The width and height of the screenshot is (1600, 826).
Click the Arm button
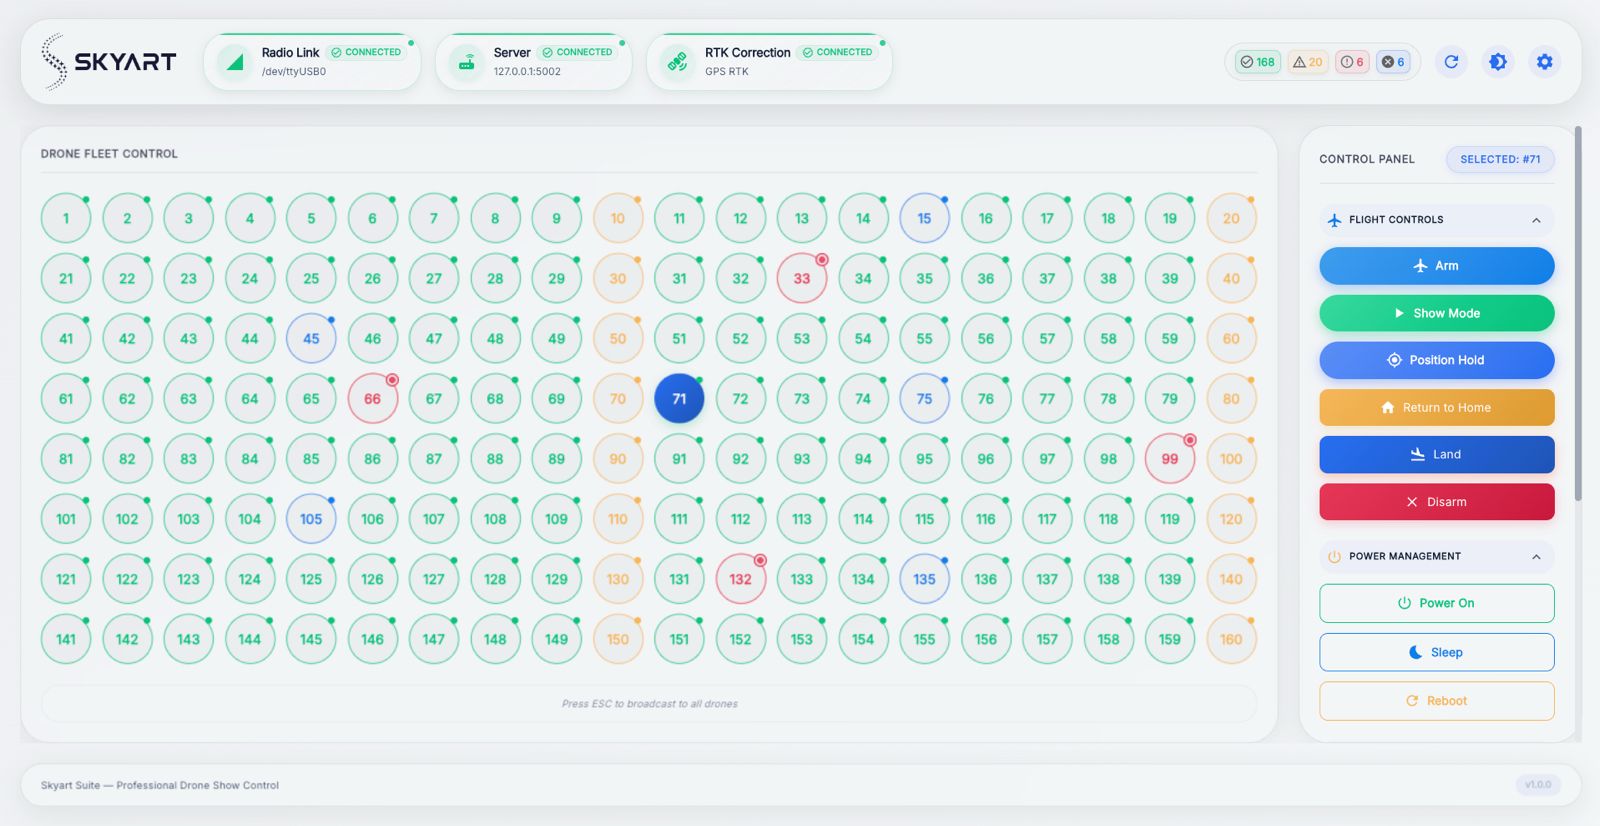[1437, 266]
